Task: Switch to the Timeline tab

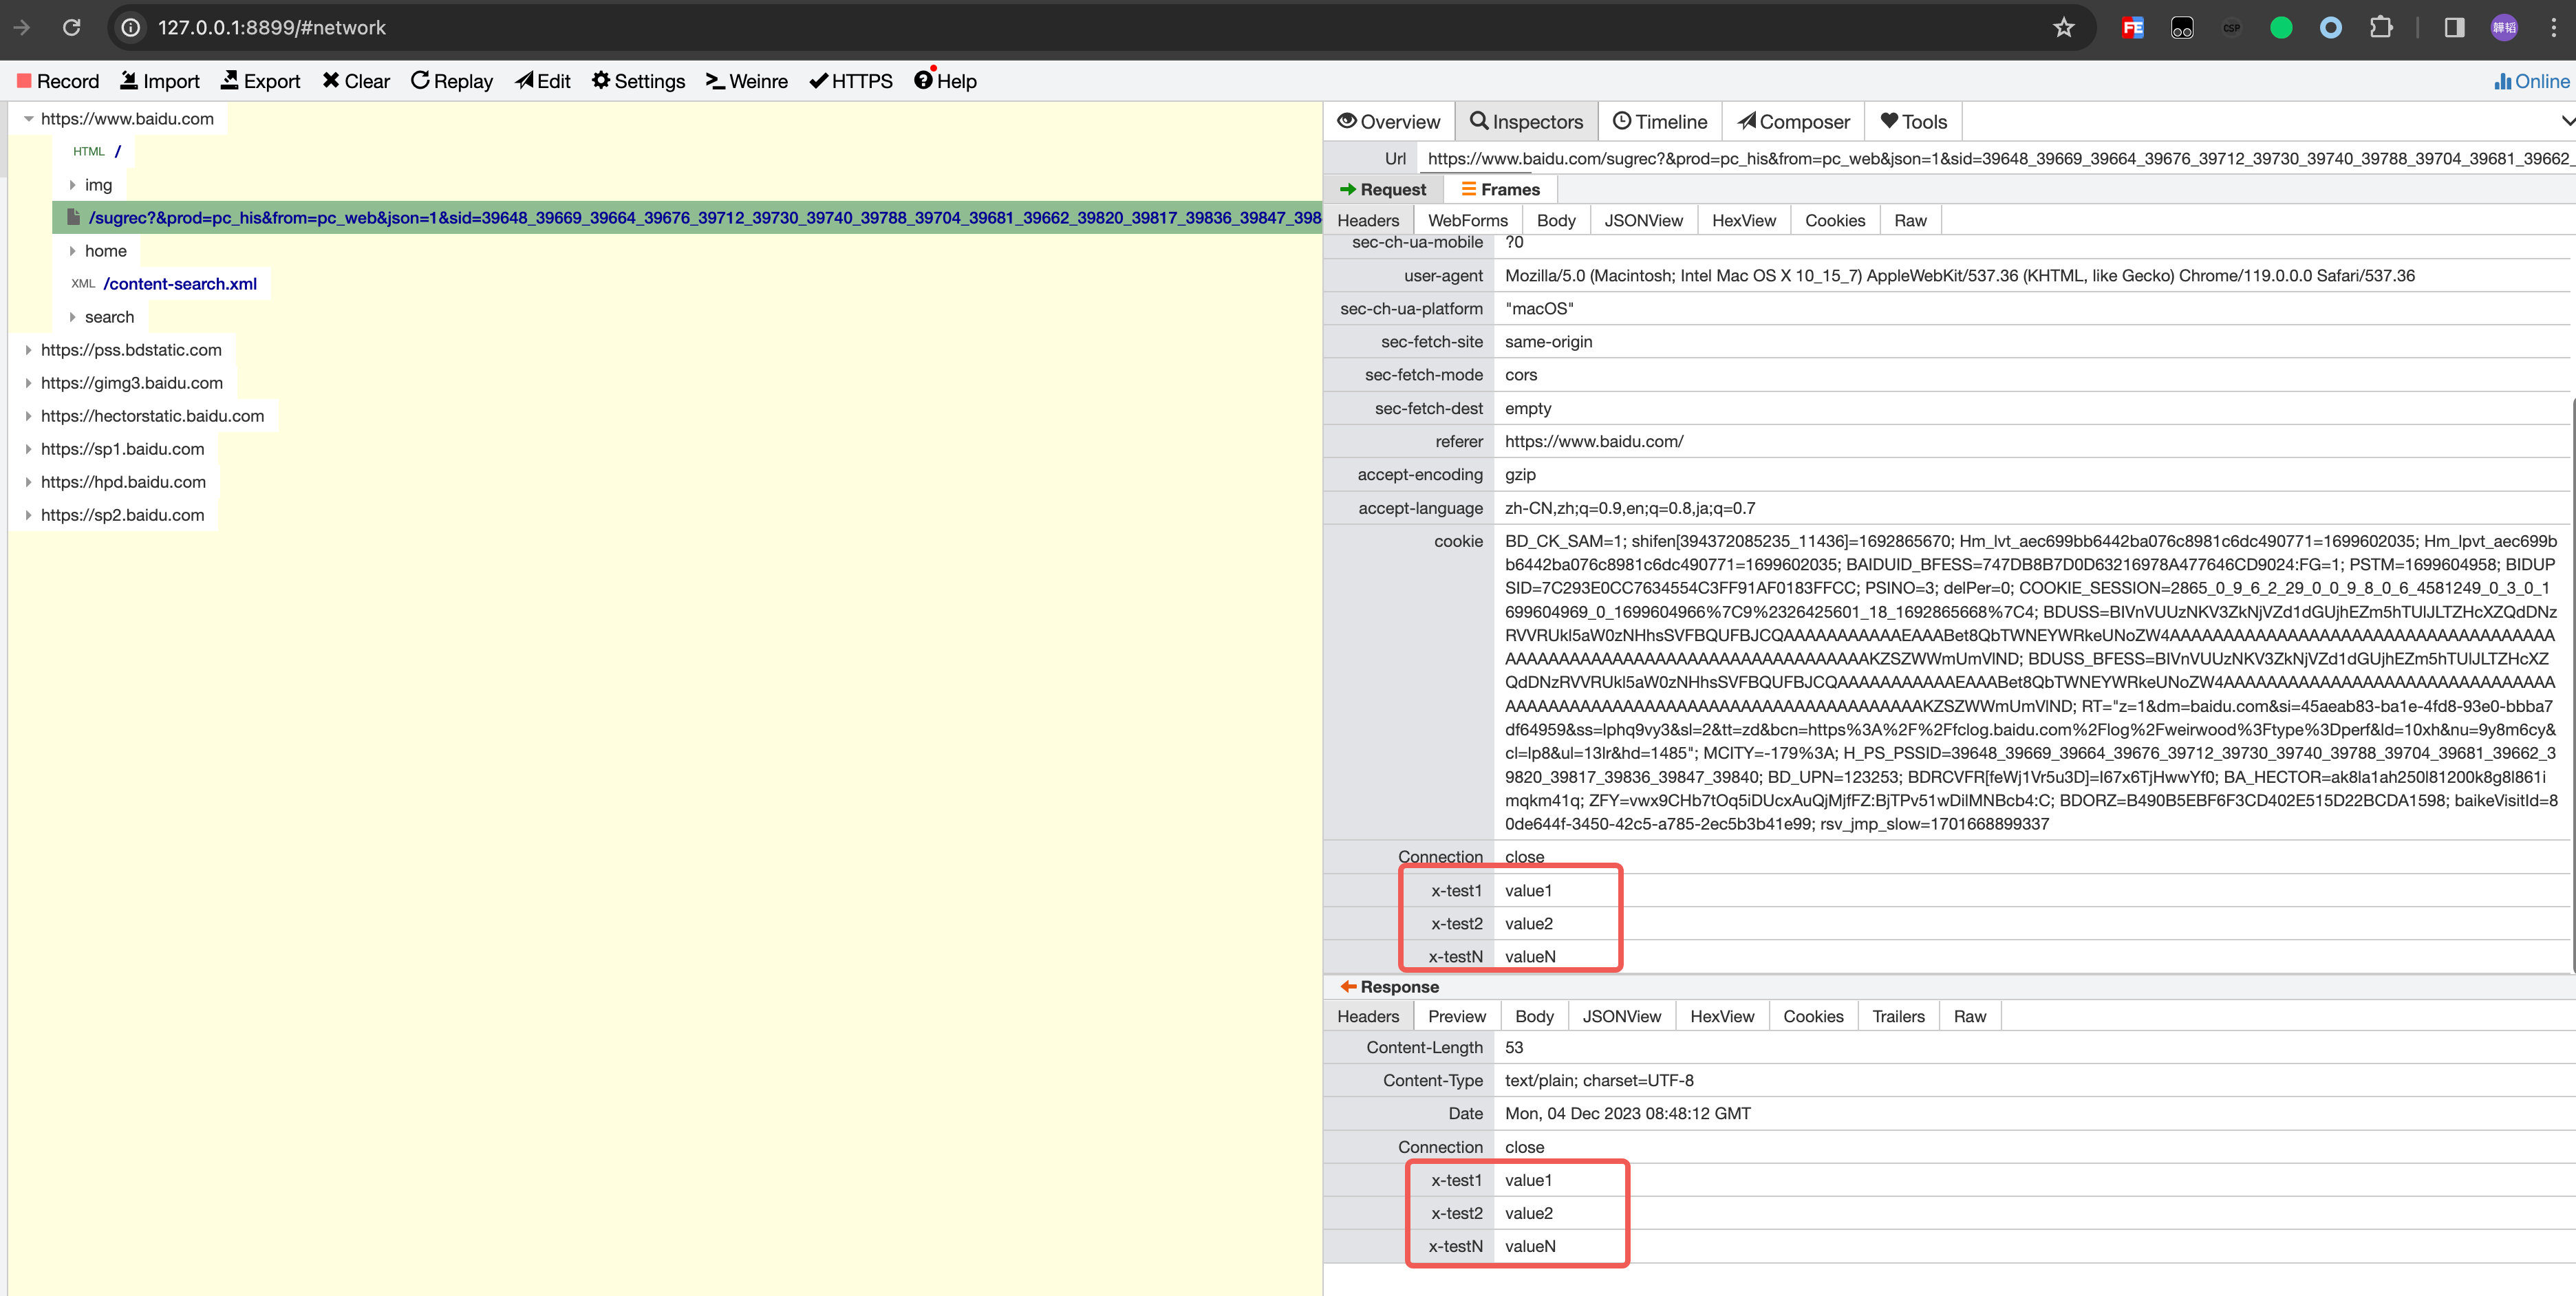Action: [1660, 121]
